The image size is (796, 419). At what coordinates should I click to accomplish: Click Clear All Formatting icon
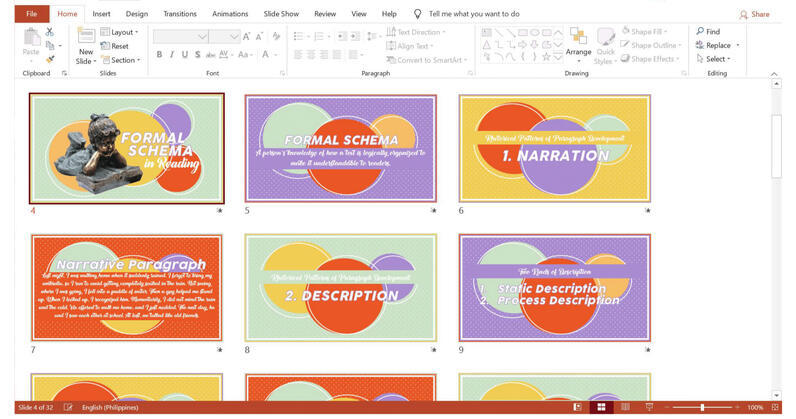[x=276, y=36]
